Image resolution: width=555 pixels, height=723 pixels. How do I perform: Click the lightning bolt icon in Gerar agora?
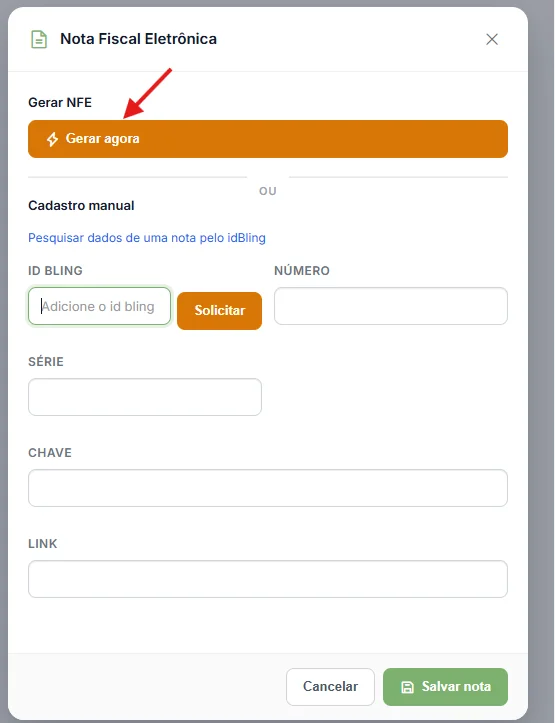53,139
